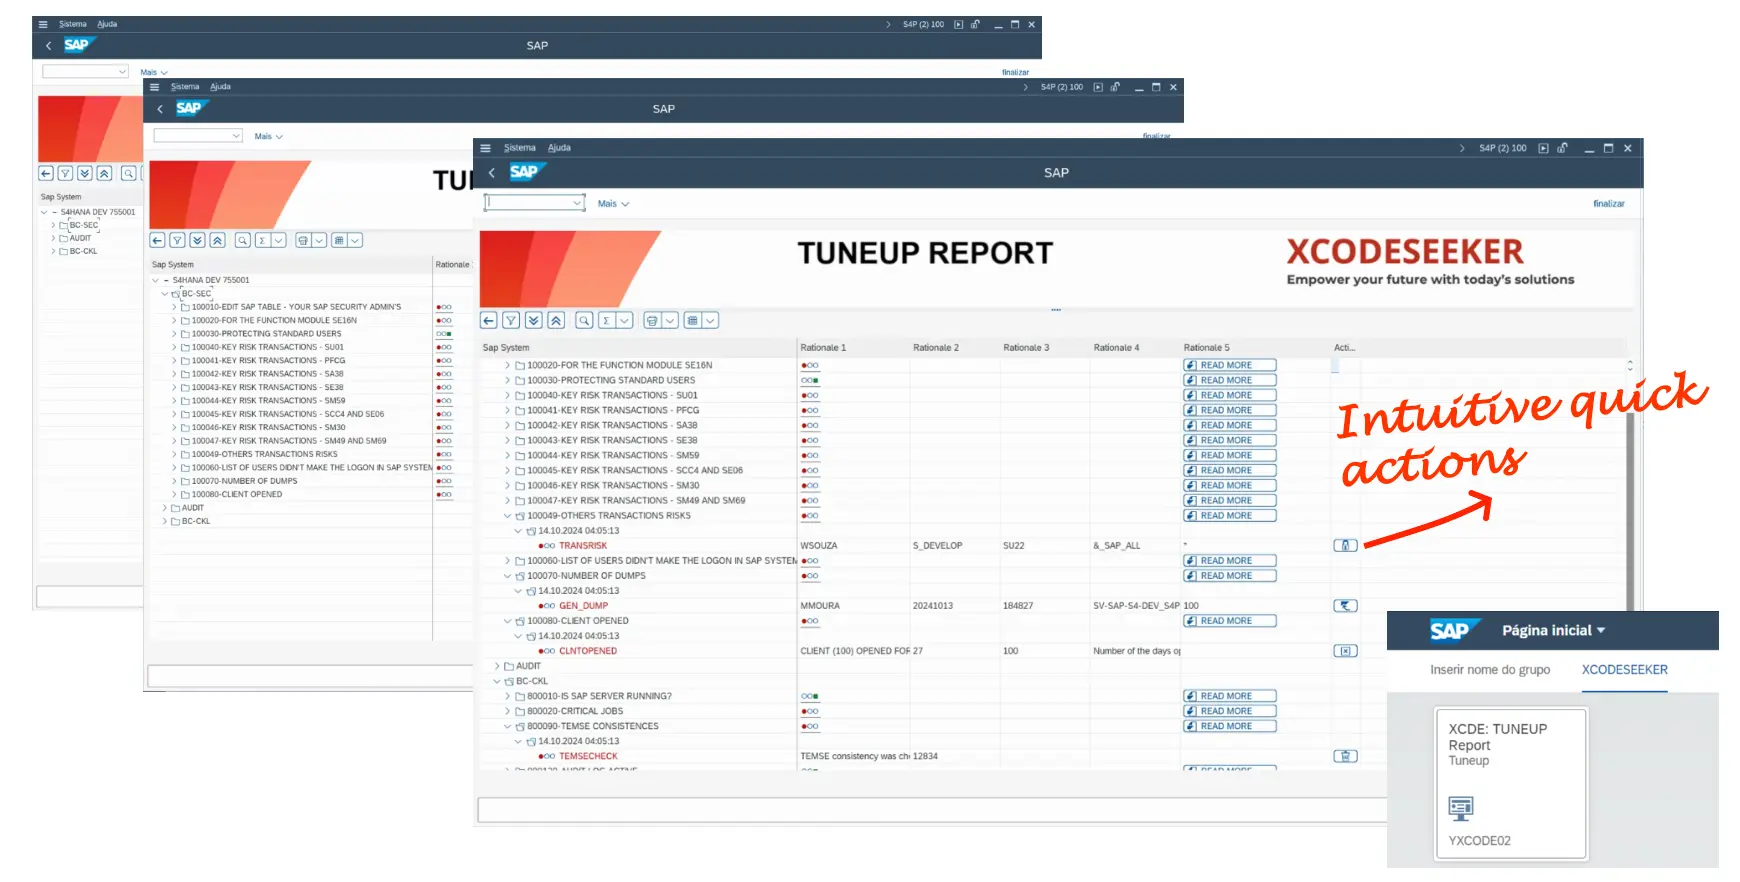Click the layout grid icon in front window toolbar
Screen dimensions: 1740x882
692,320
